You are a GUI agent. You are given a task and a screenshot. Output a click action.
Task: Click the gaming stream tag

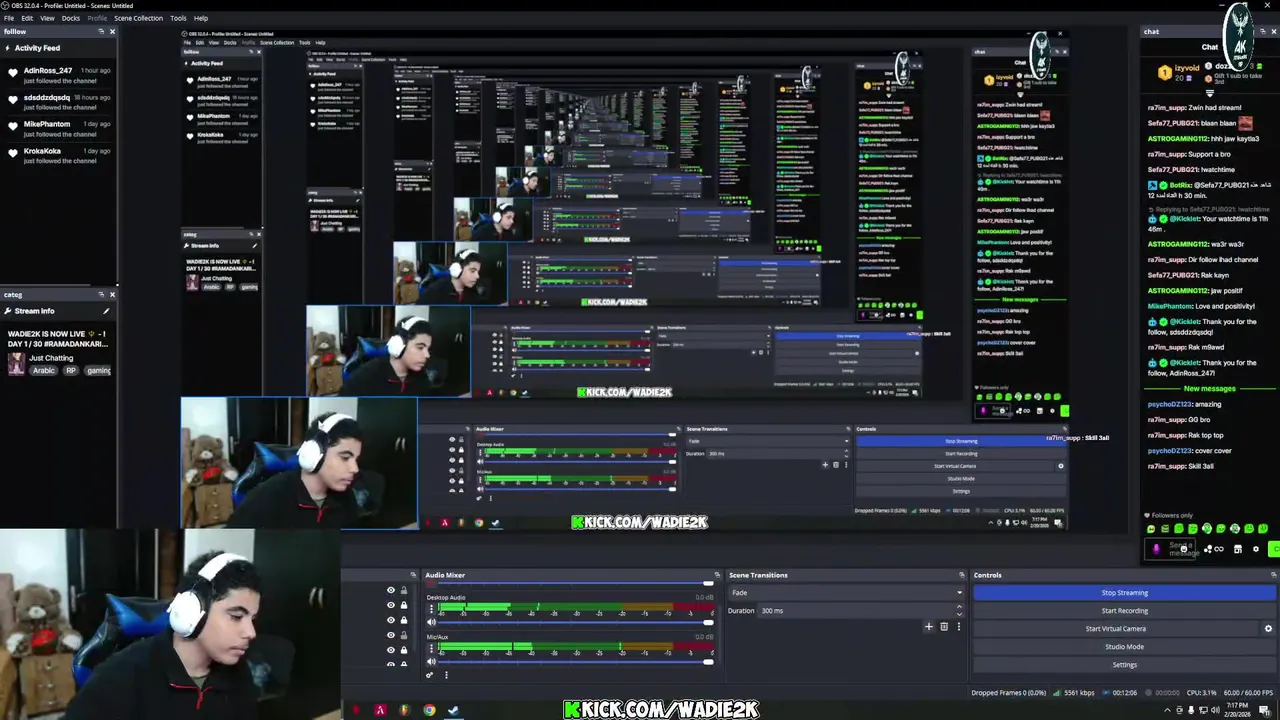(x=99, y=371)
